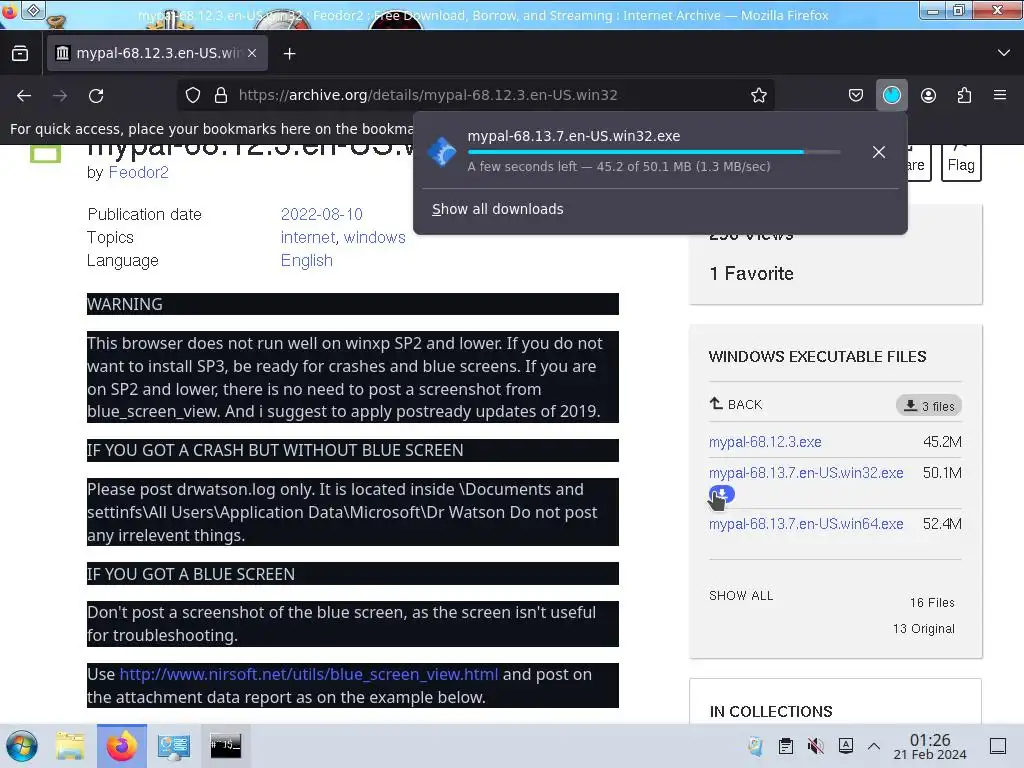1024x768 pixels.
Task: Open 16 Files listing
Action: click(x=932, y=603)
